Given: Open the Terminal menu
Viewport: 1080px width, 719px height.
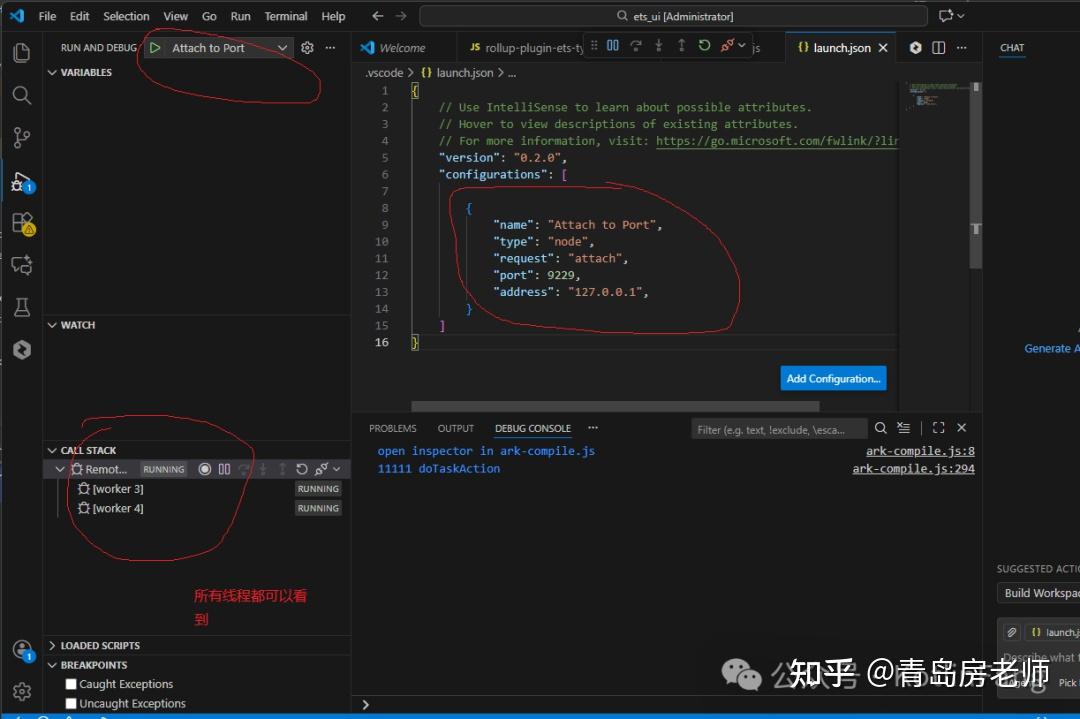Looking at the screenshot, I should [x=285, y=15].
